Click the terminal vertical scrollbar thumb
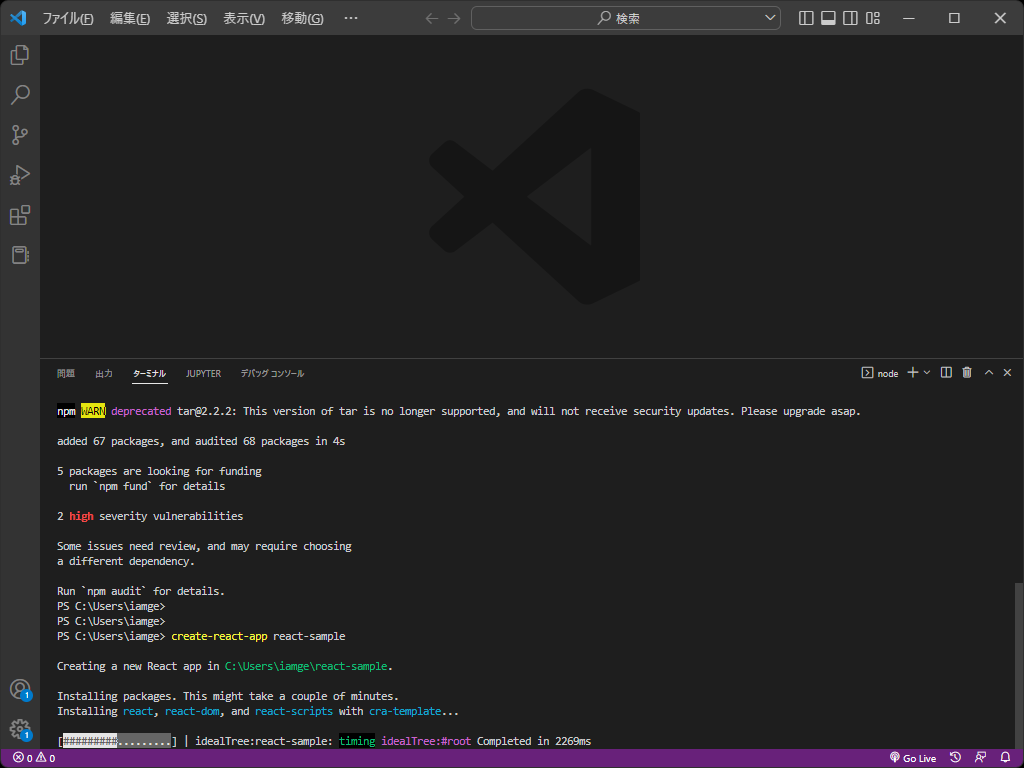This screenshot has width=1024, height=768. (x=1019, y=664)
